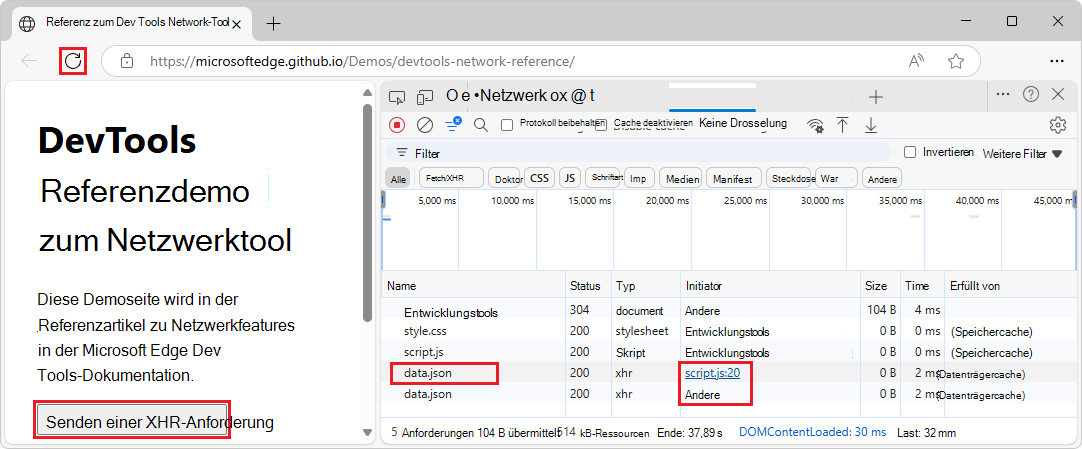
Task: Open the script.js:20 initiator link
Action: click(x=712, y=373)
